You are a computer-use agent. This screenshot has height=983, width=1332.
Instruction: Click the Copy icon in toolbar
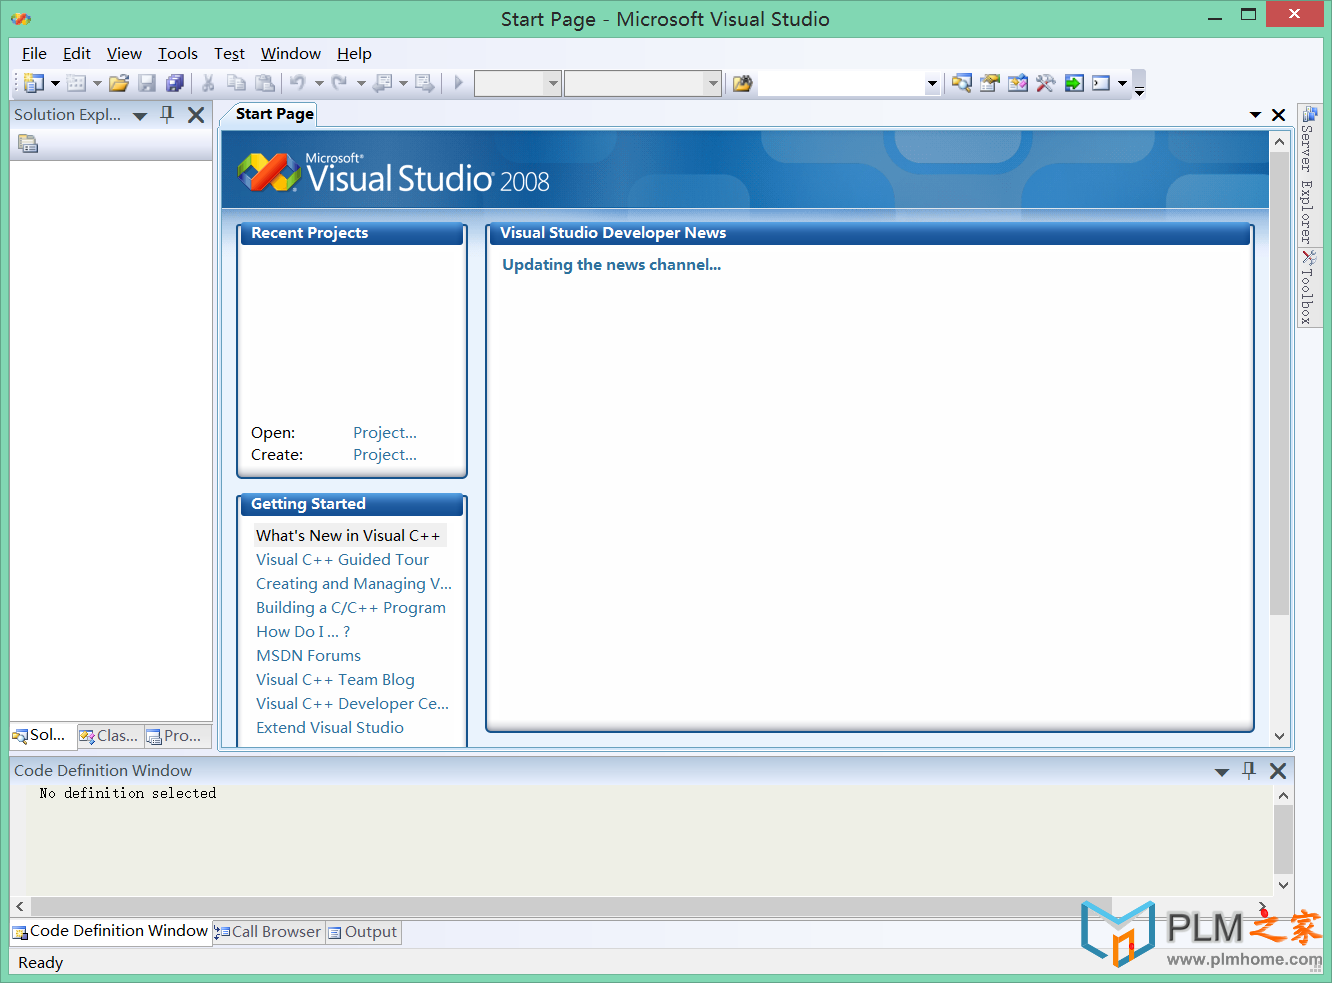(236, 83)
